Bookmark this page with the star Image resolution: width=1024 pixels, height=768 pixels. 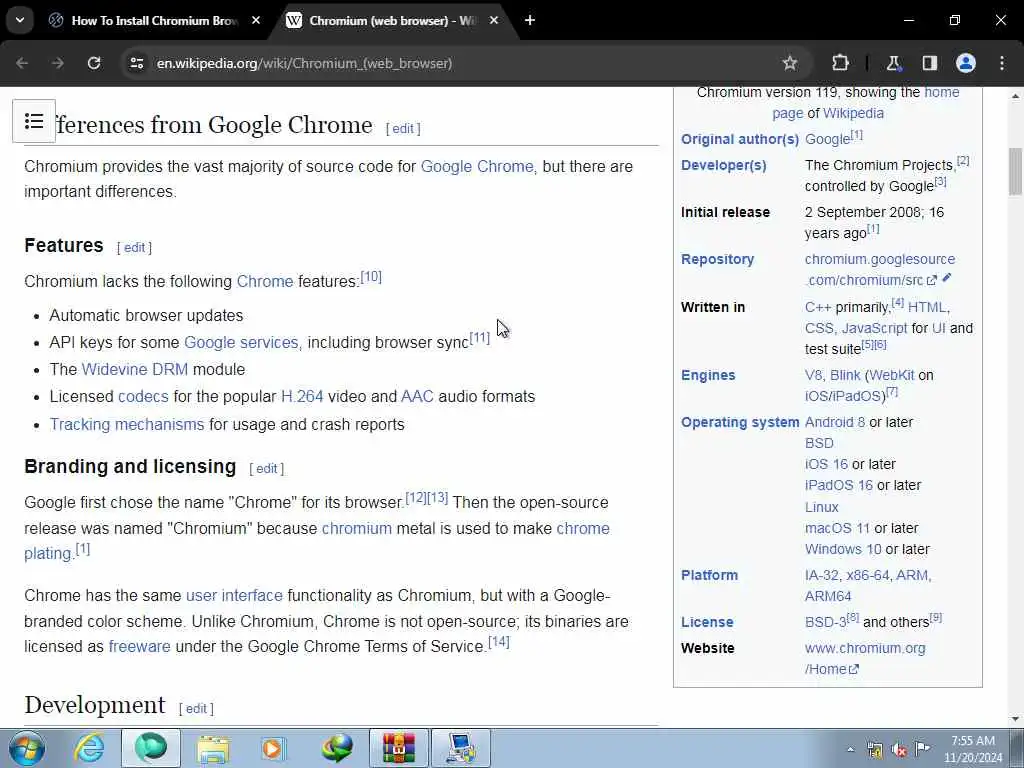tap(790, 63)
